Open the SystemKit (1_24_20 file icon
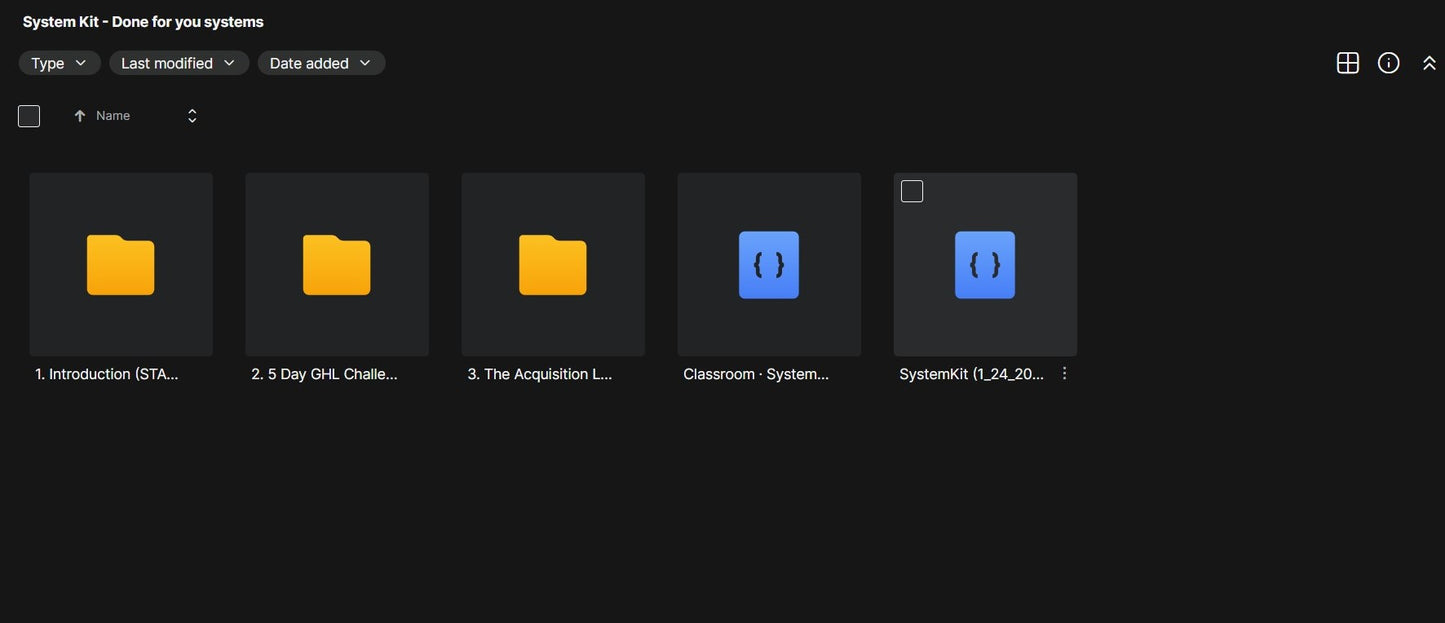 pyautogui.click(x=985, y=265)
